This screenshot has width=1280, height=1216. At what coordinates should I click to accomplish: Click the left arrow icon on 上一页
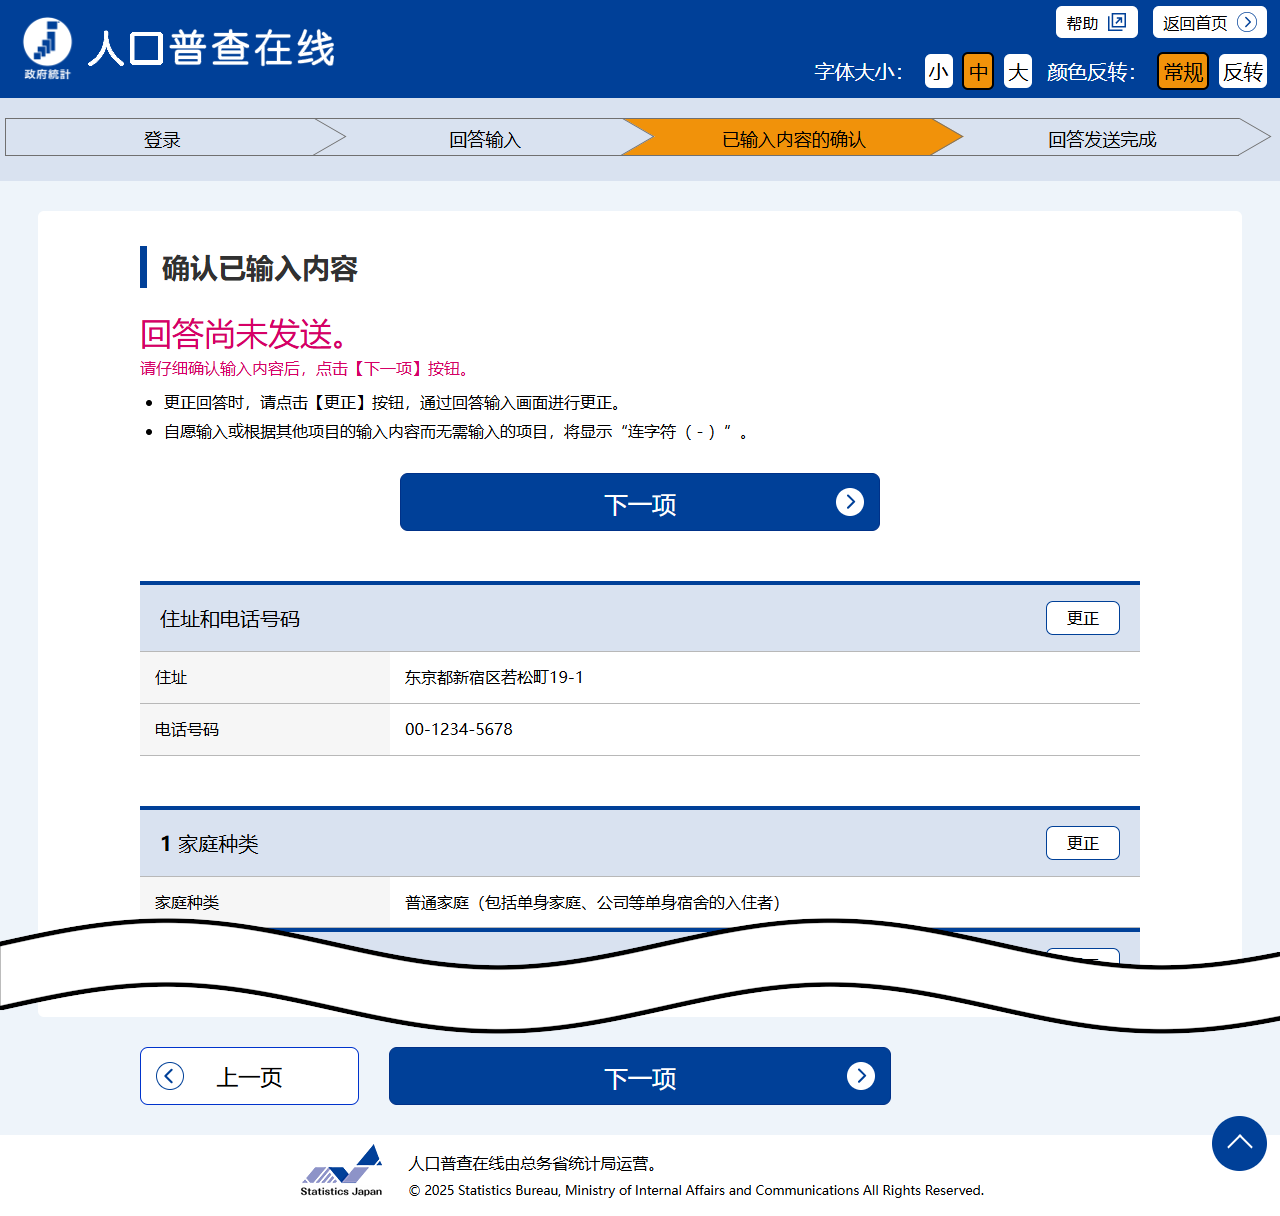coord(170,1076)
